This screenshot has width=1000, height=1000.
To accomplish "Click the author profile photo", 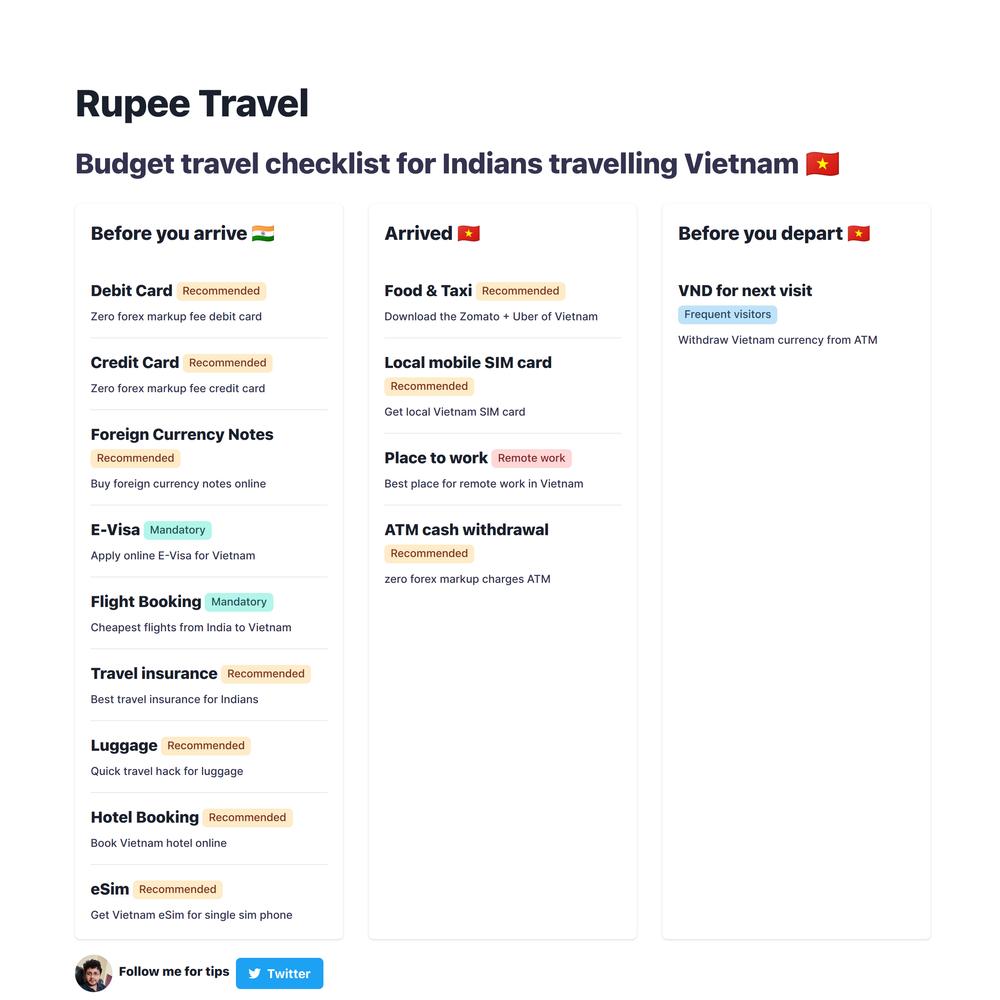I will [x=94, y=973].
